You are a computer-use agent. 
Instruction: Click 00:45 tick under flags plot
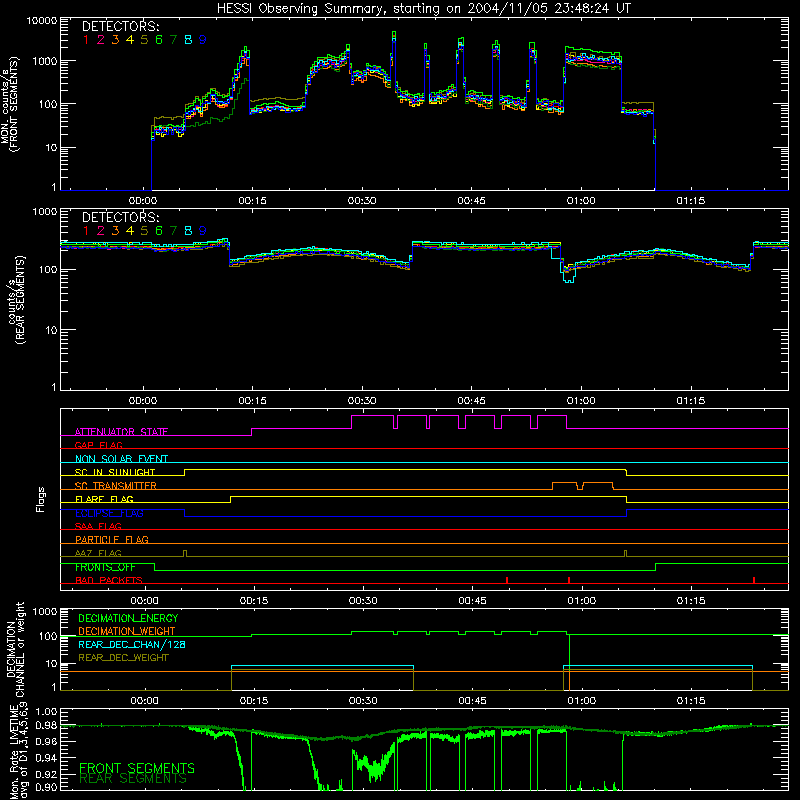coord(472,601)
